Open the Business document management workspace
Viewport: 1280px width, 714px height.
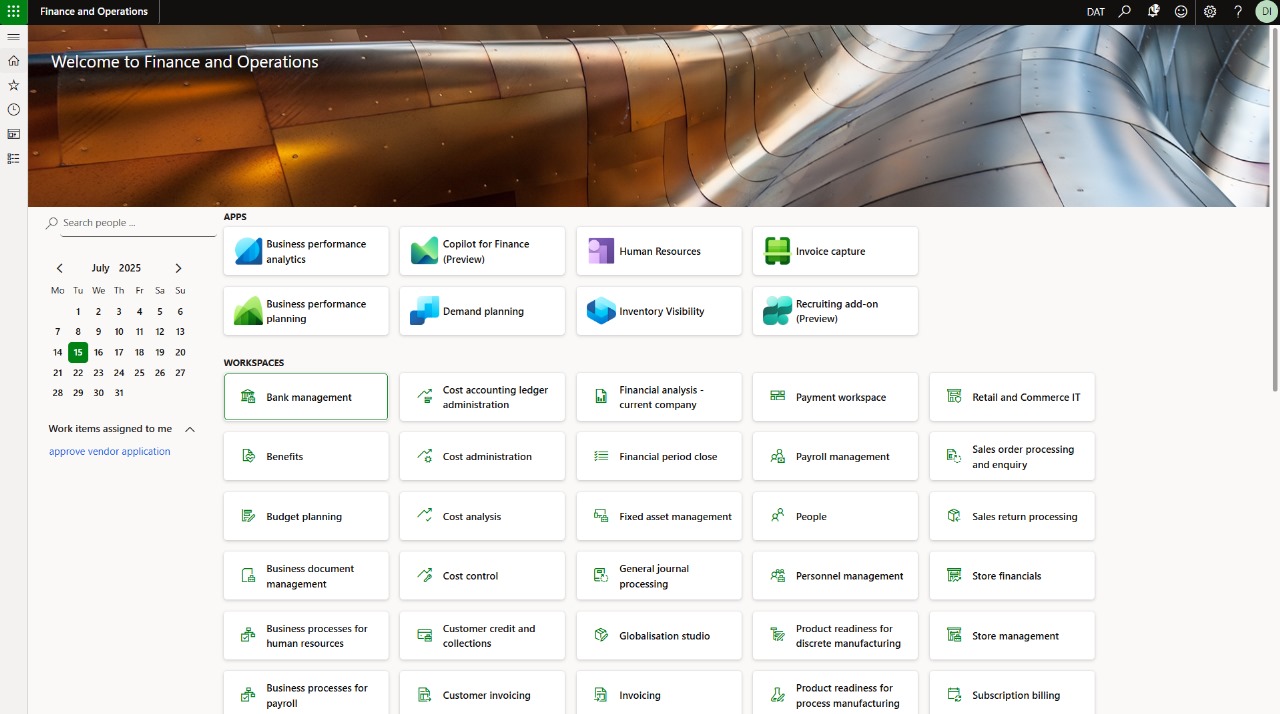point(306,576)
